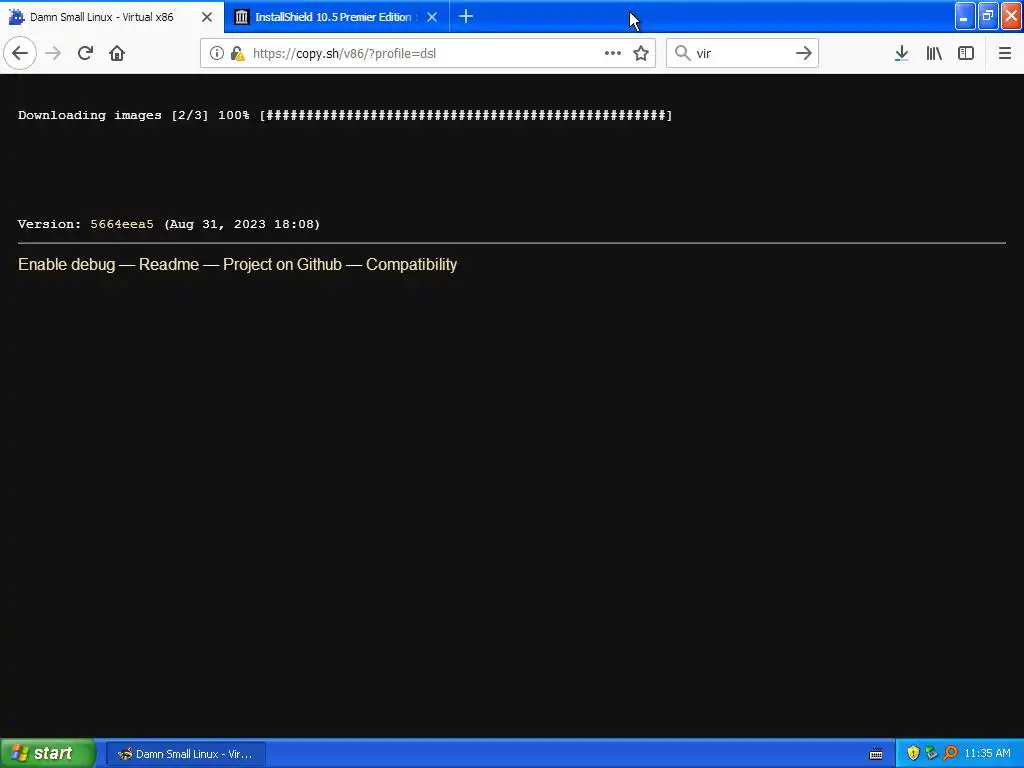Select Damn Small Linux taskbar button
Screen dimensions: 1024x768
pos(185,754)
